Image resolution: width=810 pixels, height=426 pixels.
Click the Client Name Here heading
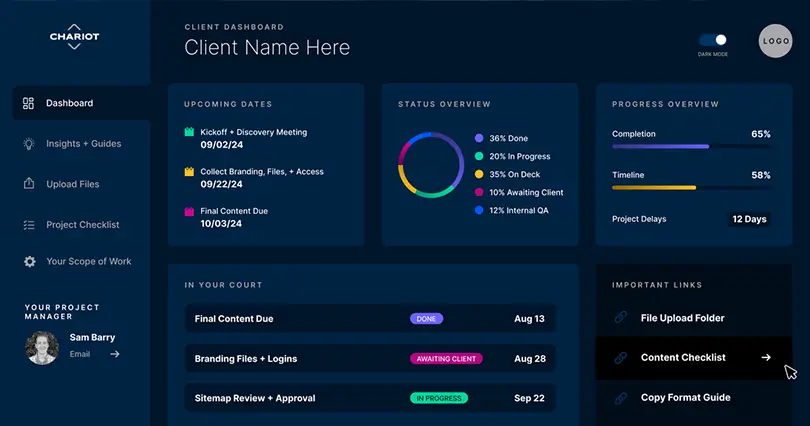click(x=267, y=48)
